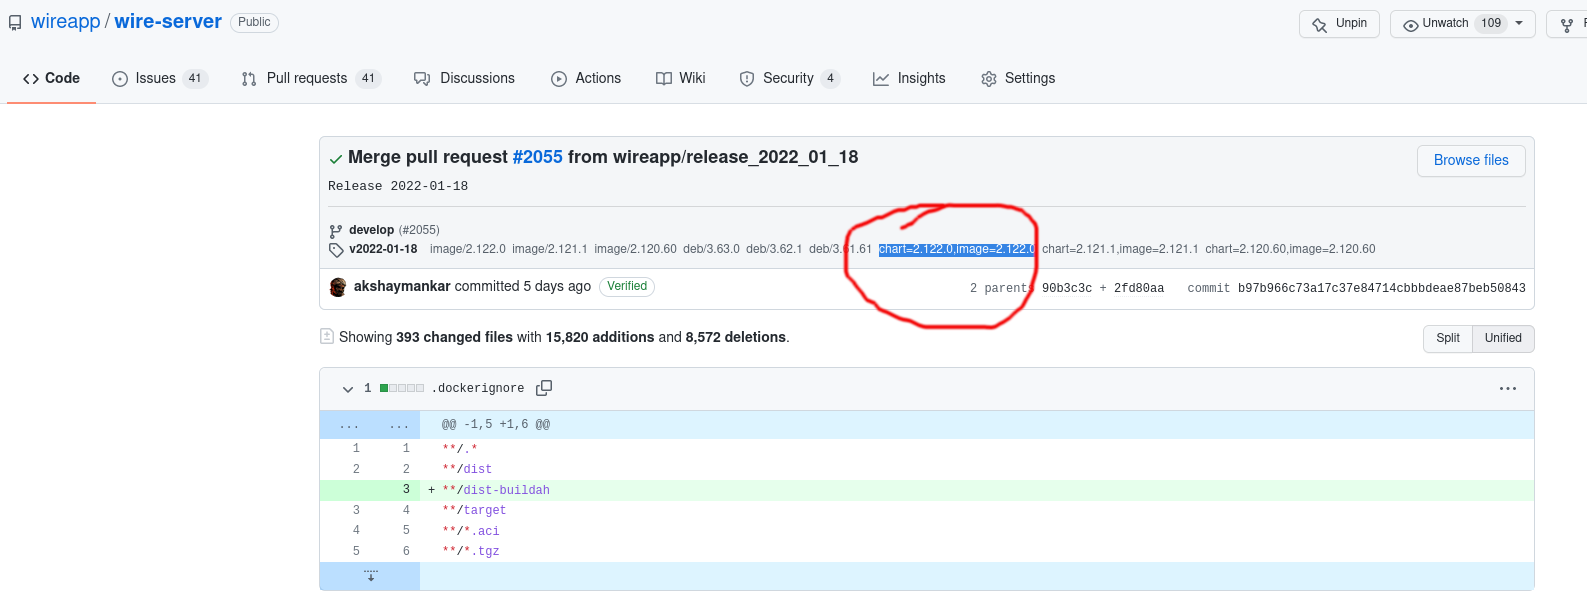Screen dimensions: 1587x605
Task: Click the tag icon beside v2022-01-18
Action: (336, 250)
